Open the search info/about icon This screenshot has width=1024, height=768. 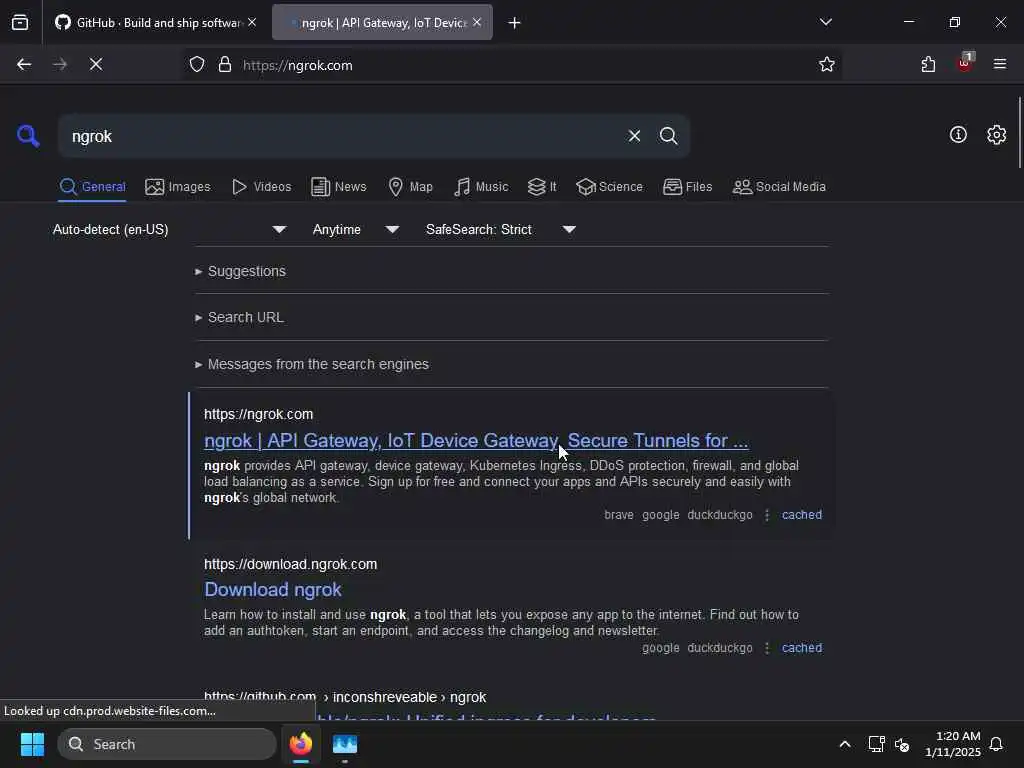(958, 135)
